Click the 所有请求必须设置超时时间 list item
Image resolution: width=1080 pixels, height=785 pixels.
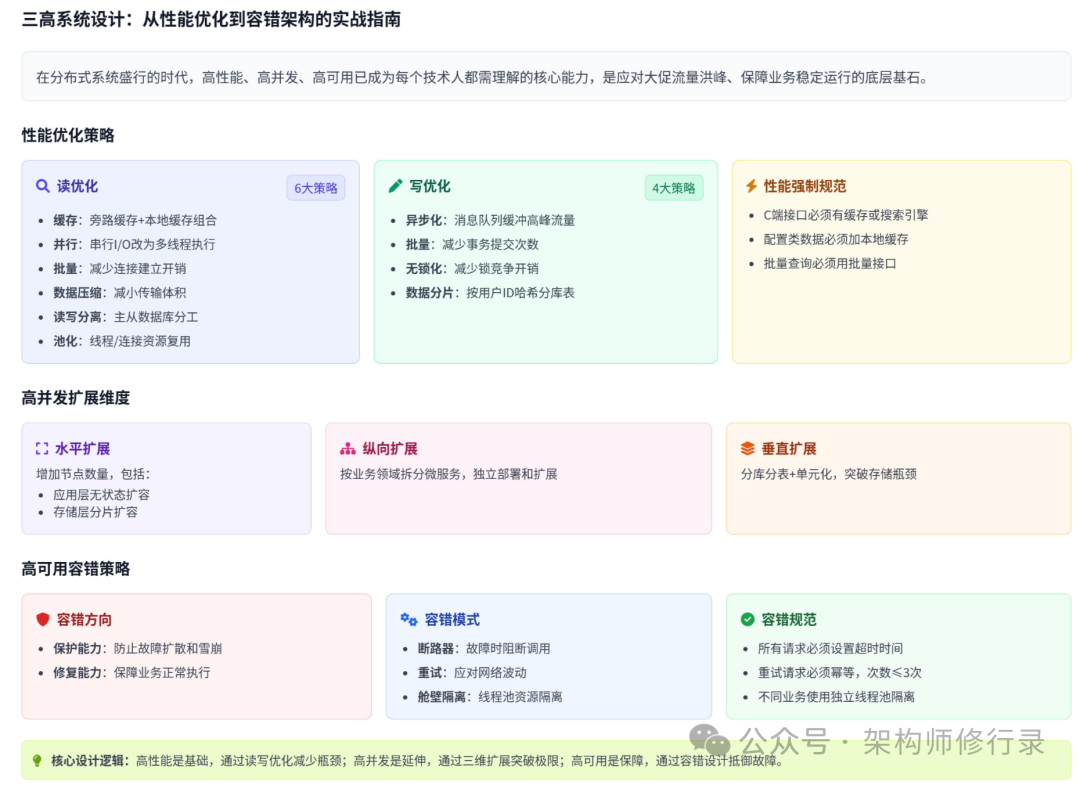tap(831, 649)
